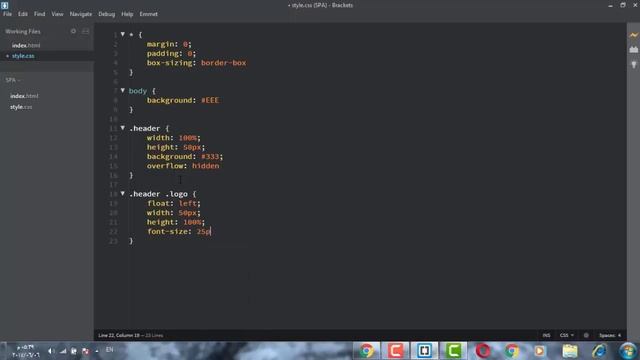Open Internet Explorer in taskbar
The height and width of the screenshot is (360, 640).
point(599,351)
